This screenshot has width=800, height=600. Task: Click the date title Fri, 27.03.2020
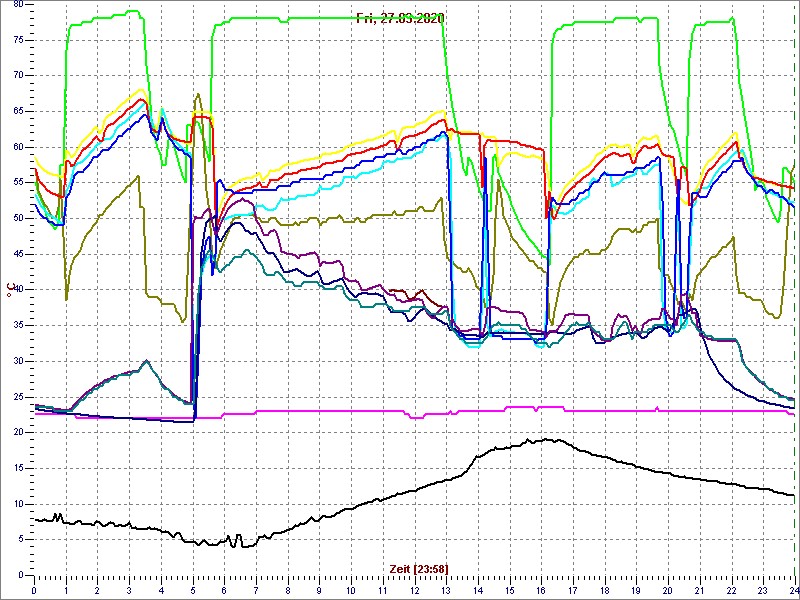401,18
